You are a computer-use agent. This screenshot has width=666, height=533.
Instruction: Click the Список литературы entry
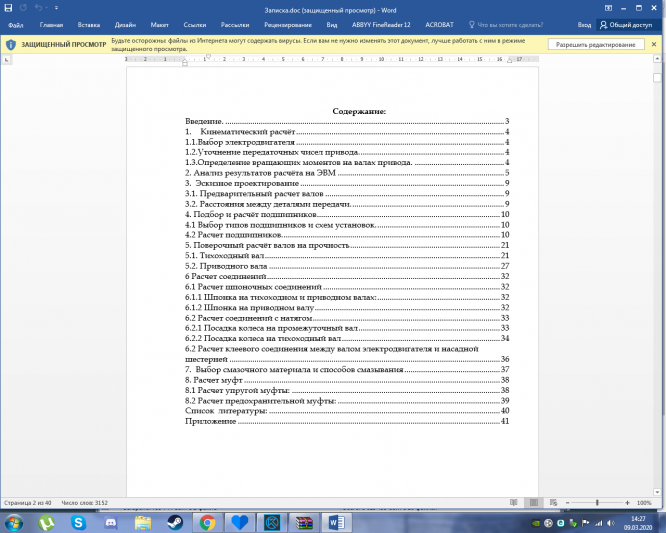pyautogui.click(x=347, y=411)
